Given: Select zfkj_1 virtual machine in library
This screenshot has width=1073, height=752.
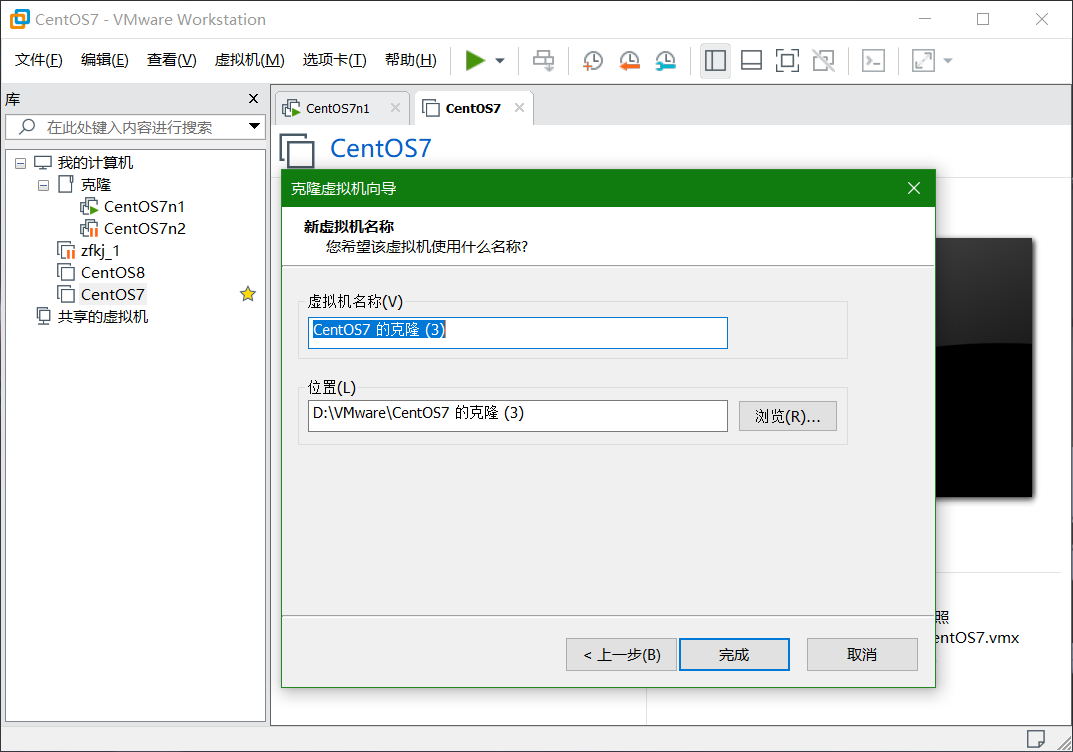Looking at the screenshot, I should (x=100, y=250).
